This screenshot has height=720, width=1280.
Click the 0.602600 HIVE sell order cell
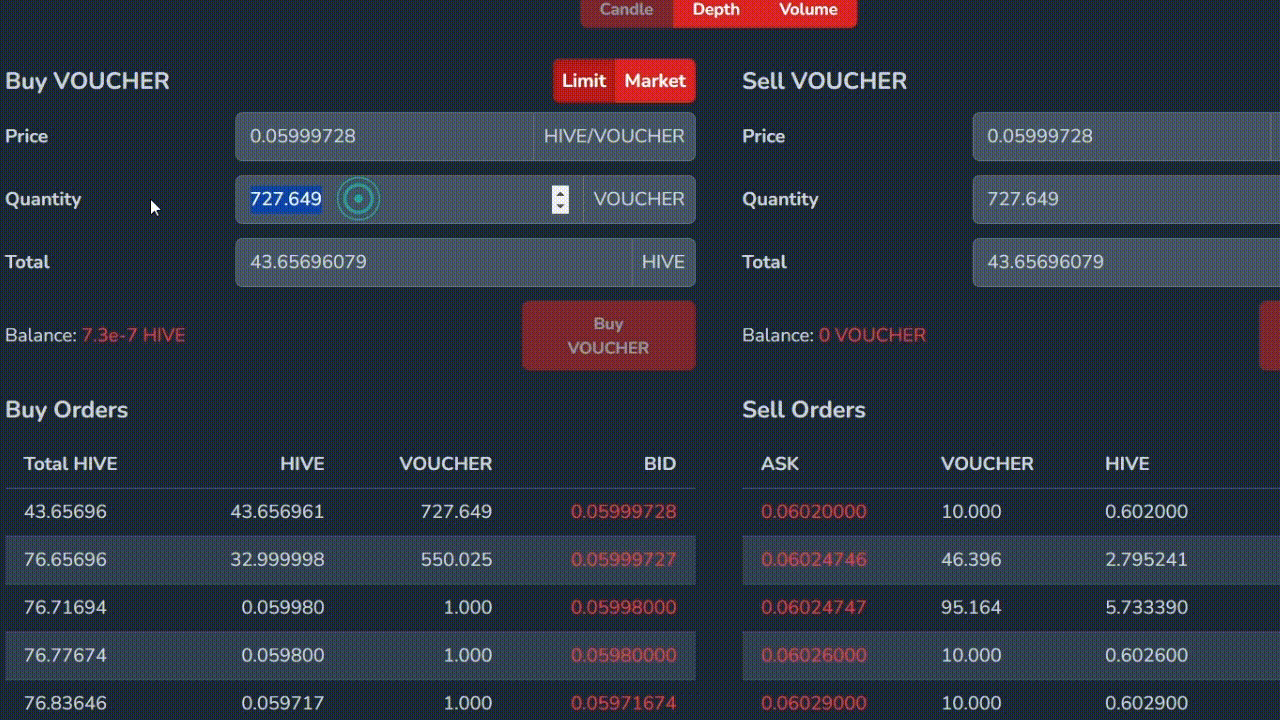pos(1146,656)
